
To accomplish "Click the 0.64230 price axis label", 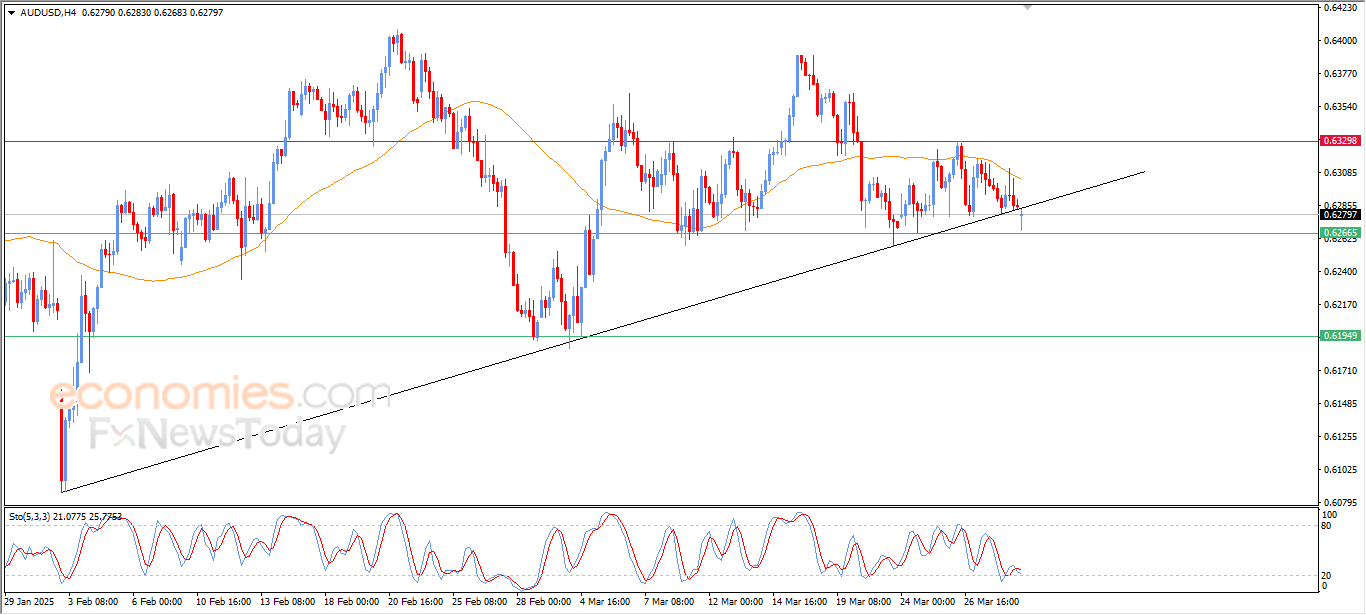I will click(1340, 8).
